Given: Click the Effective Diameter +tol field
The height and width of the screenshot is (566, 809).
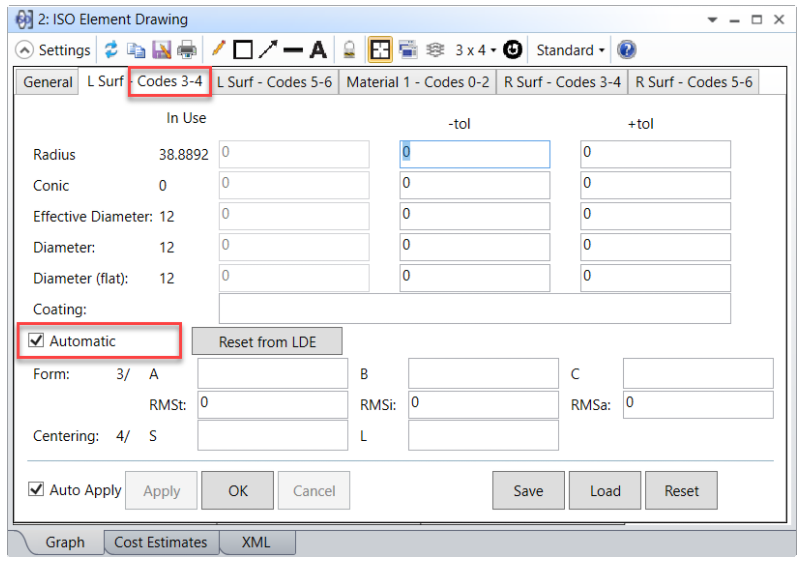Looking at the screenshot, I should click(655, 216).
